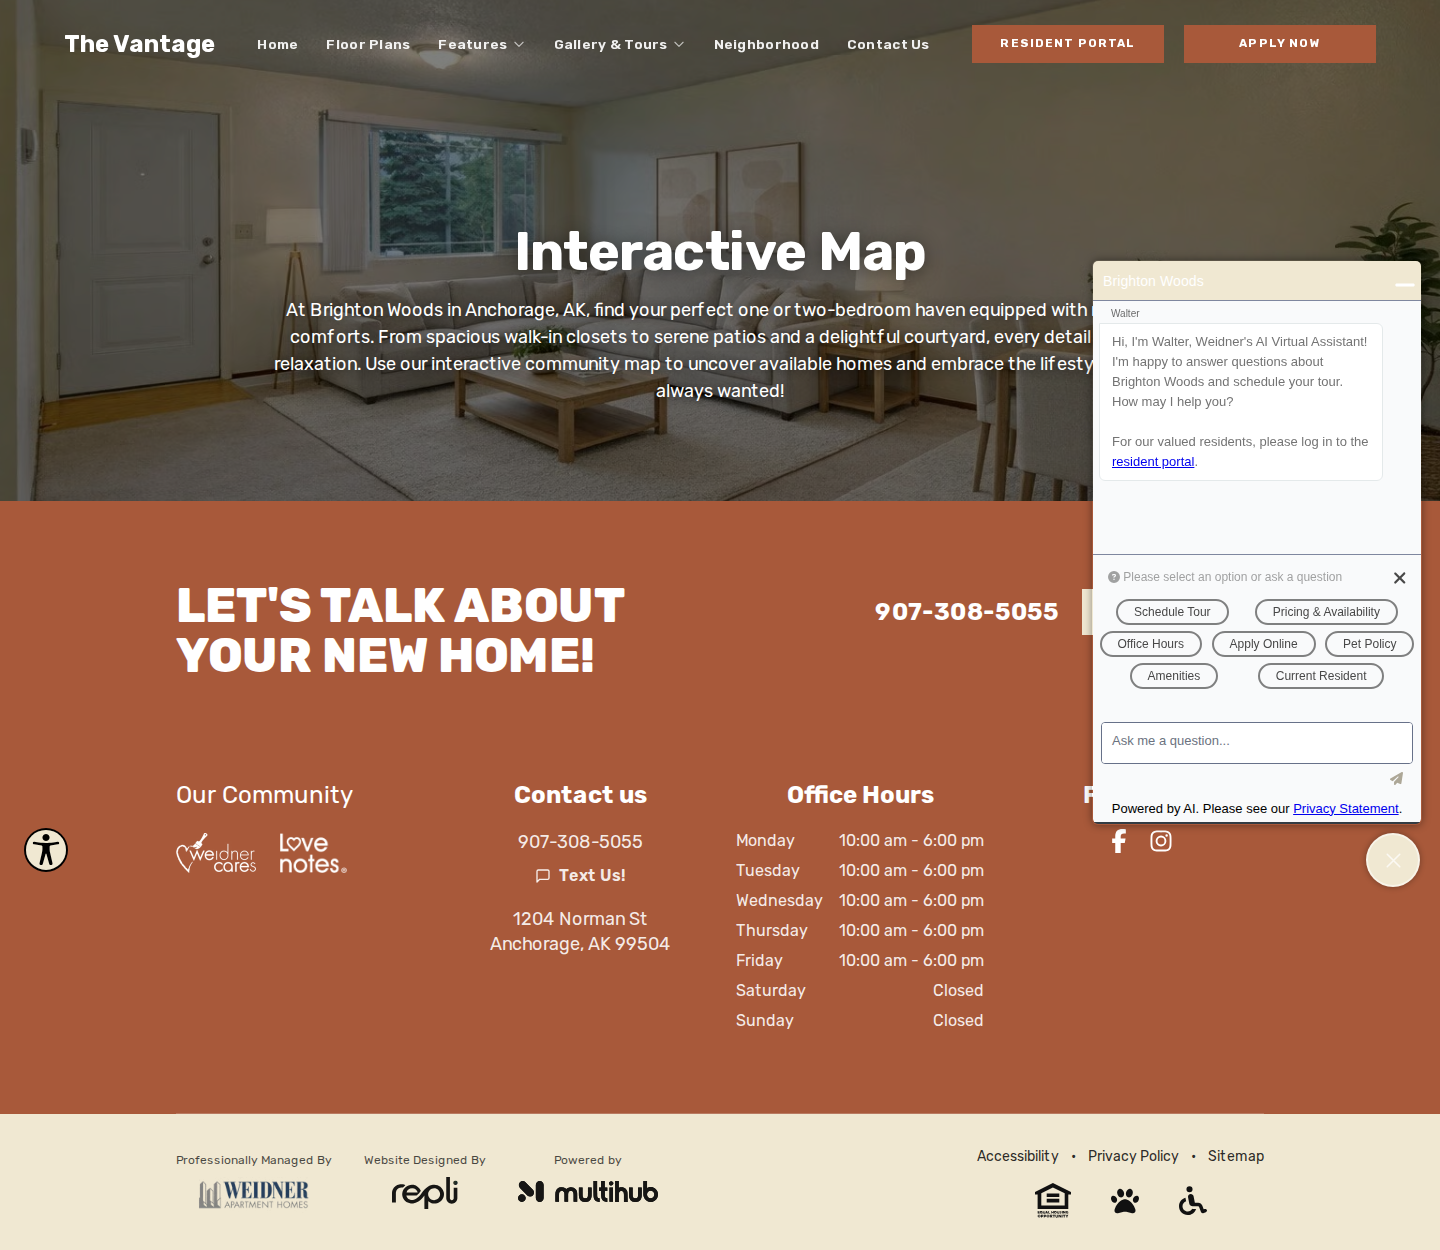The width and height of the screenshot is (1440, 1250).
Task: Expand the Gallery & Tours dropdown
Action: pyautogui.click(x=619, y=45)
